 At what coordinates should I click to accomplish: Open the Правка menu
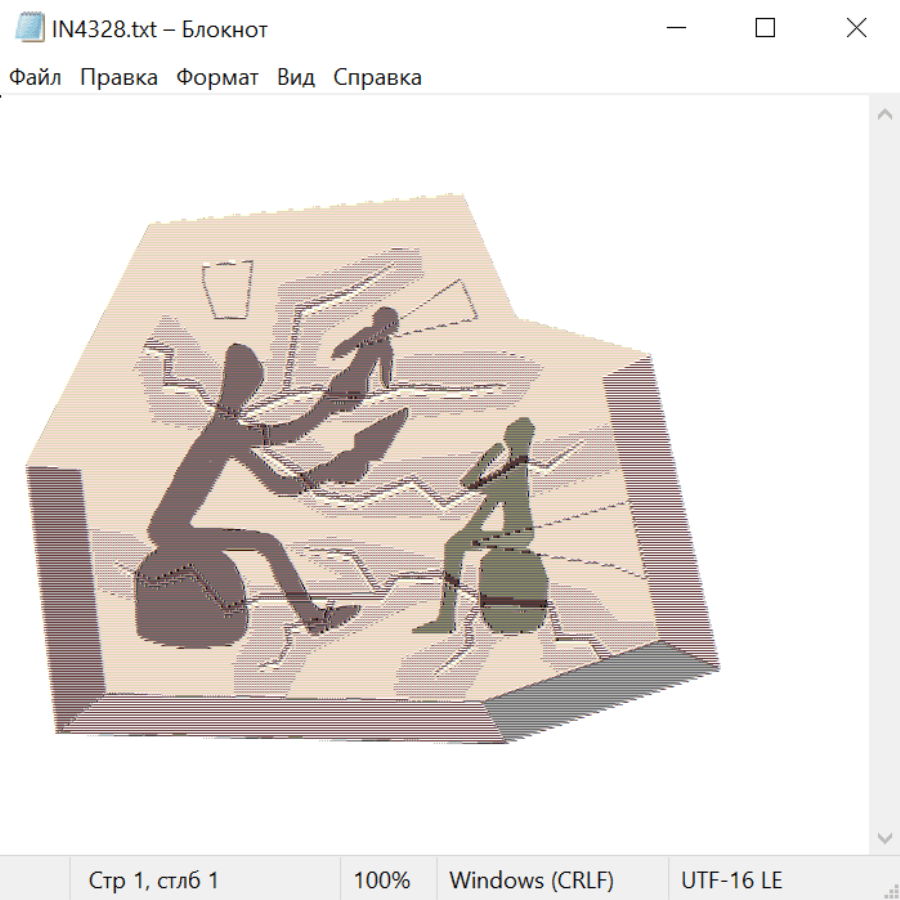pyautogui.click(x=118, y=78)
